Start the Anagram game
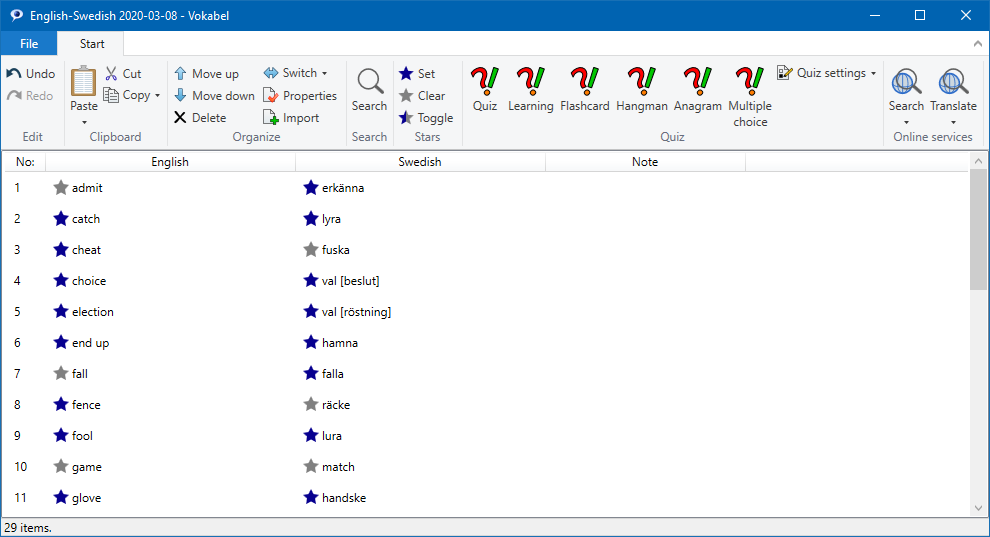The width and height of the screenshot is (990, 537). coord(698,90)
